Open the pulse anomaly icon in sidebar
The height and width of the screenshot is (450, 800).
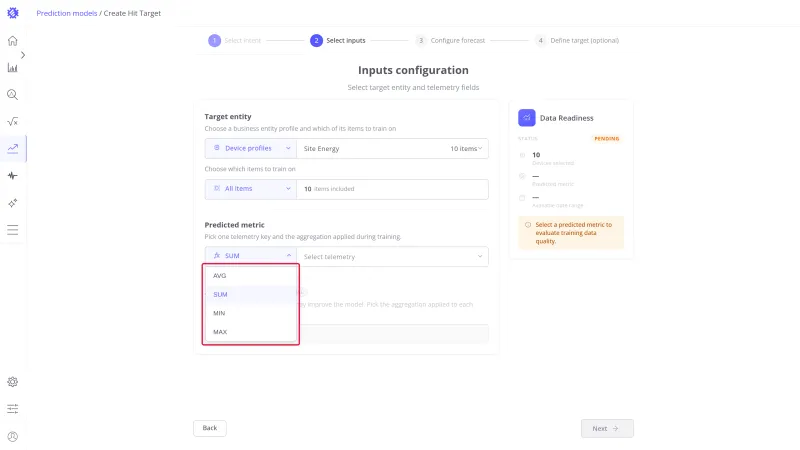coord(13,176)
